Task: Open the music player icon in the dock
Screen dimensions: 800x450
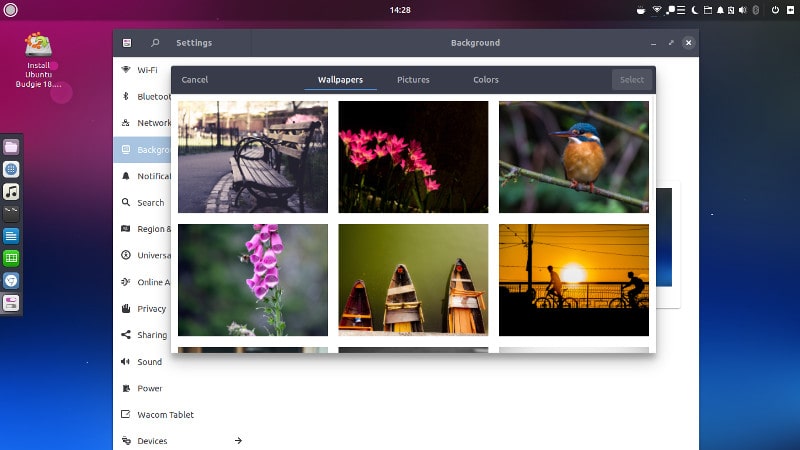Action: click(11, 191)
